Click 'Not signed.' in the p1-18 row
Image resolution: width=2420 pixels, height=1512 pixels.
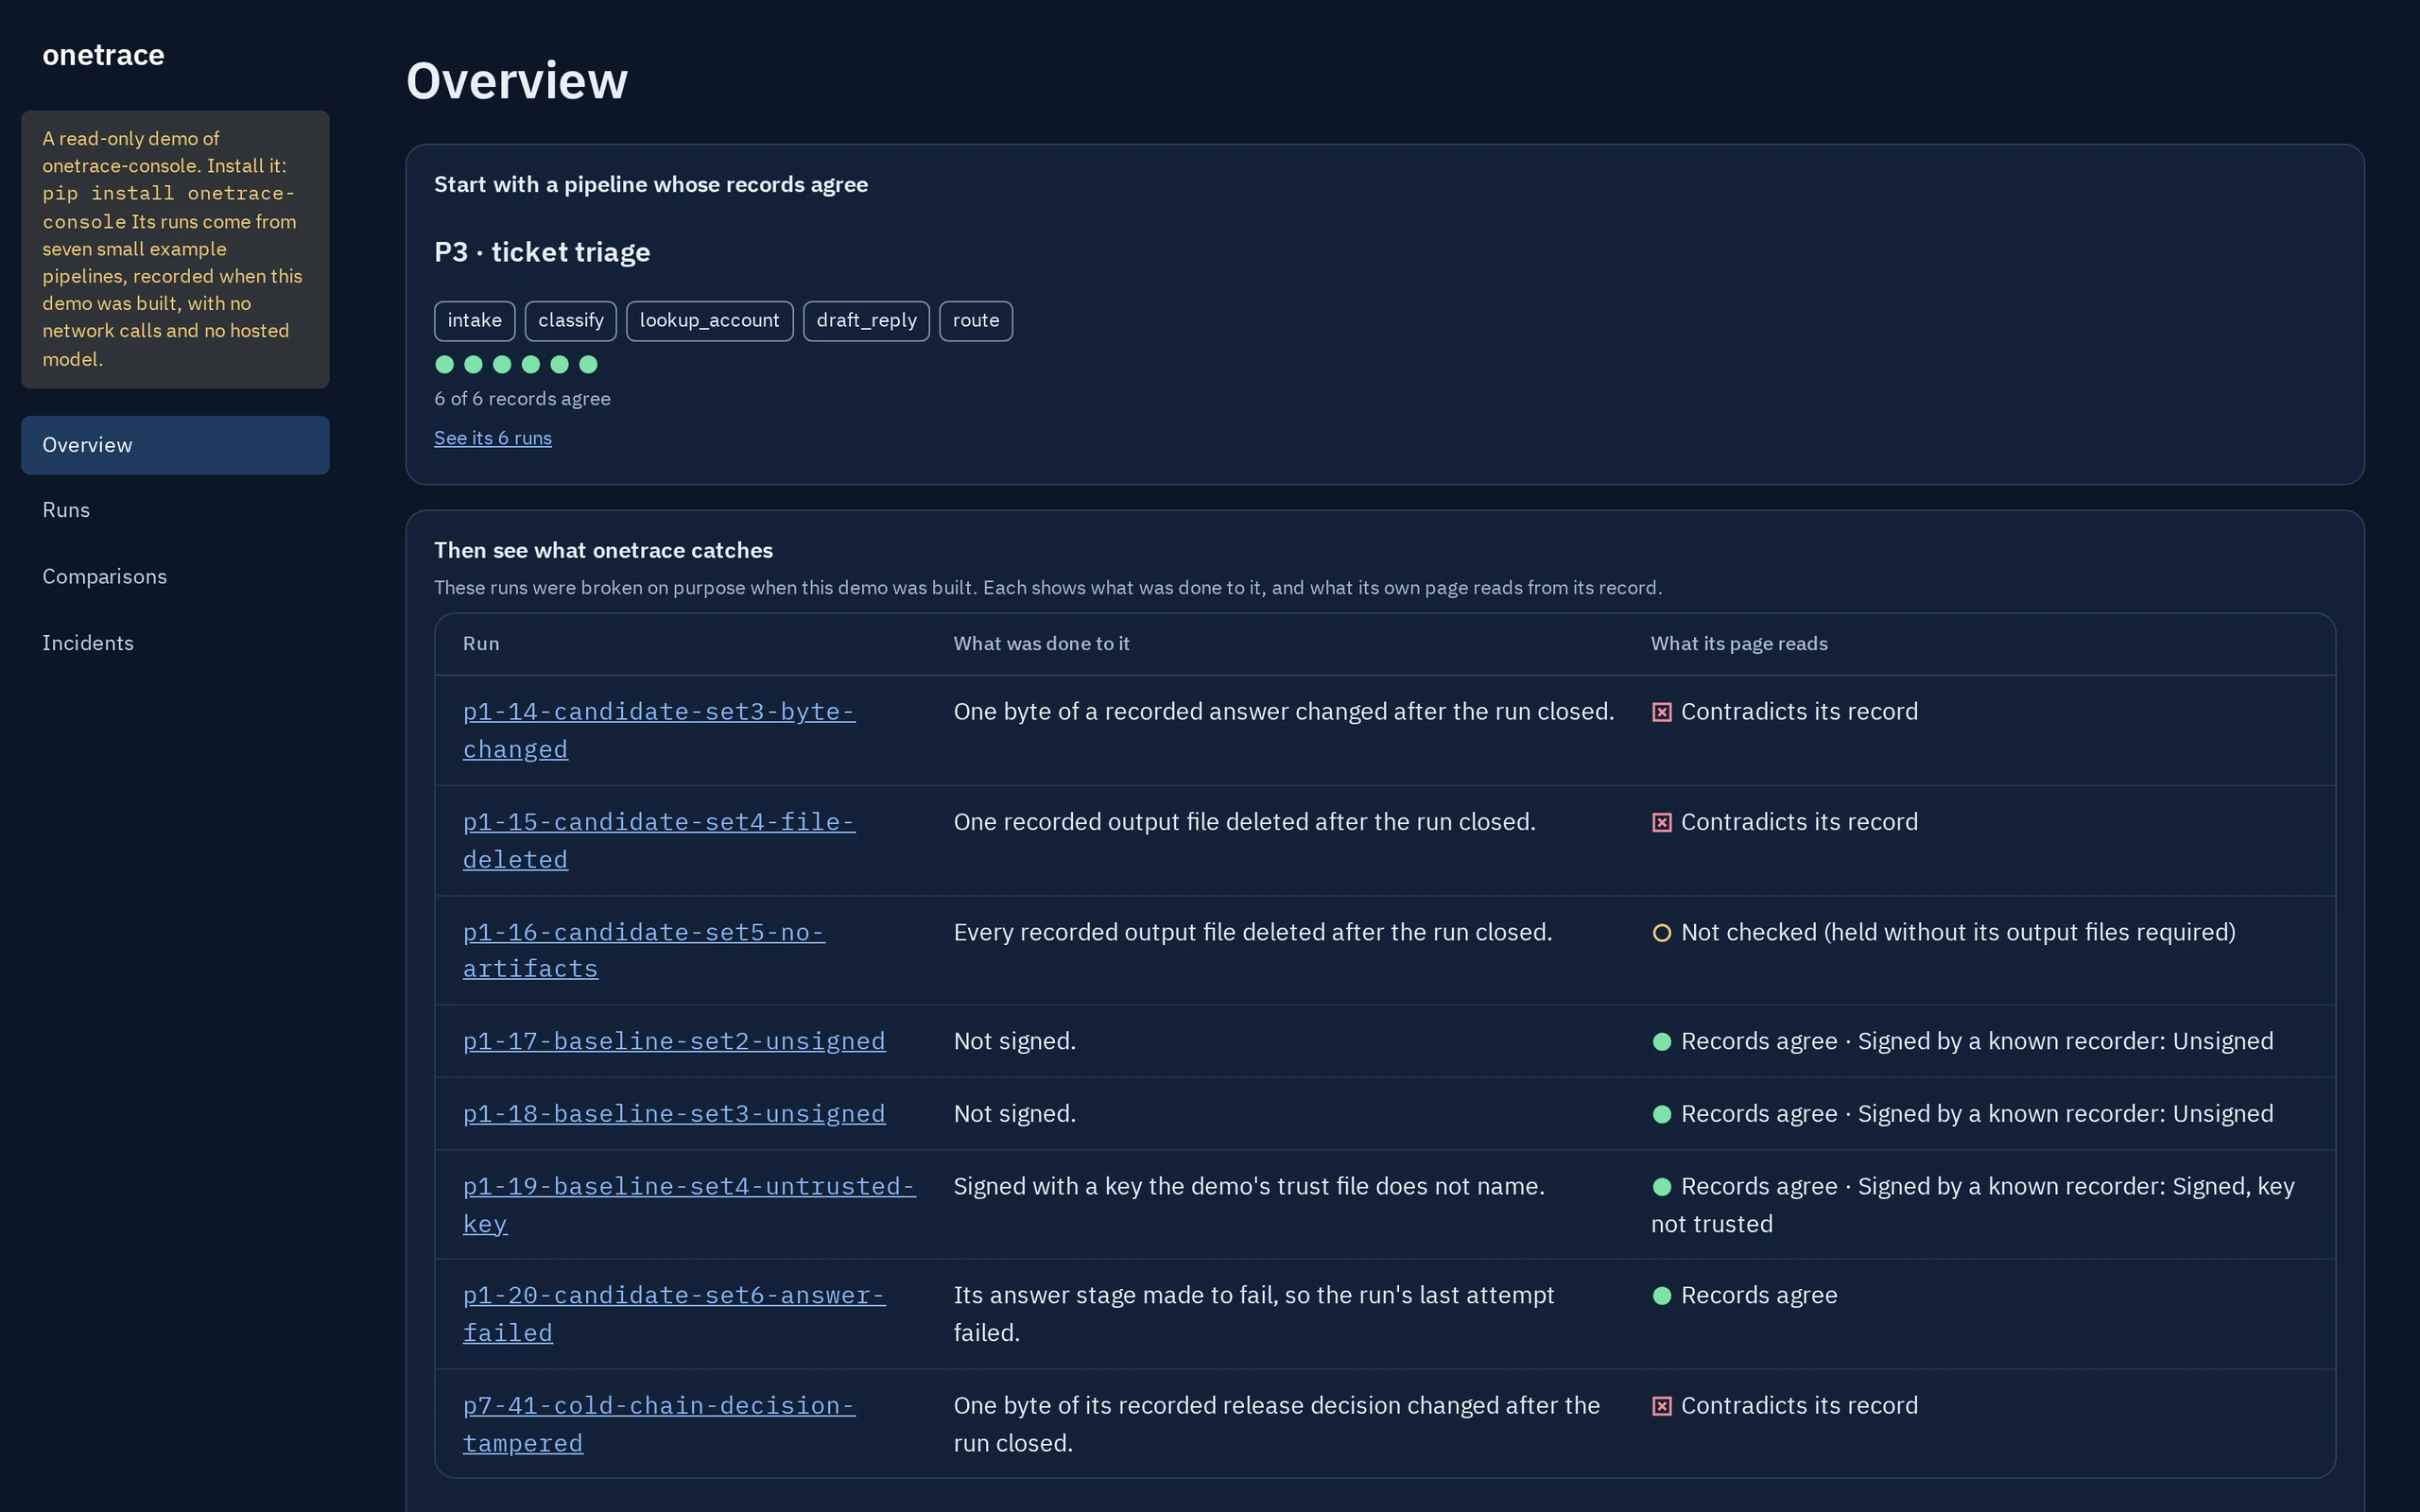point(1015,1114)
